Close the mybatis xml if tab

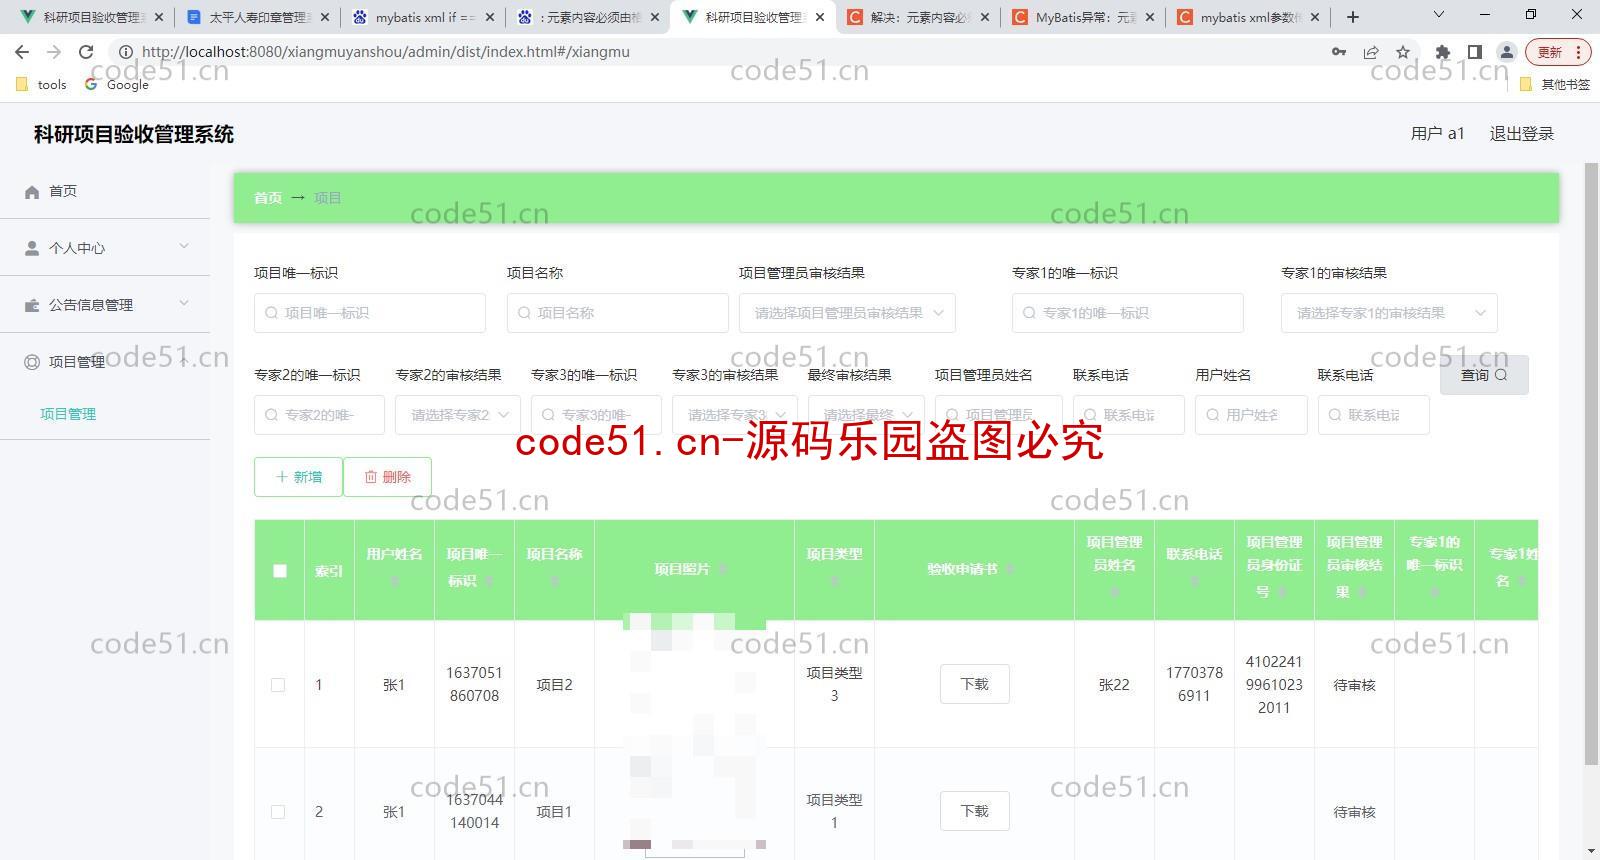point(489,17)
